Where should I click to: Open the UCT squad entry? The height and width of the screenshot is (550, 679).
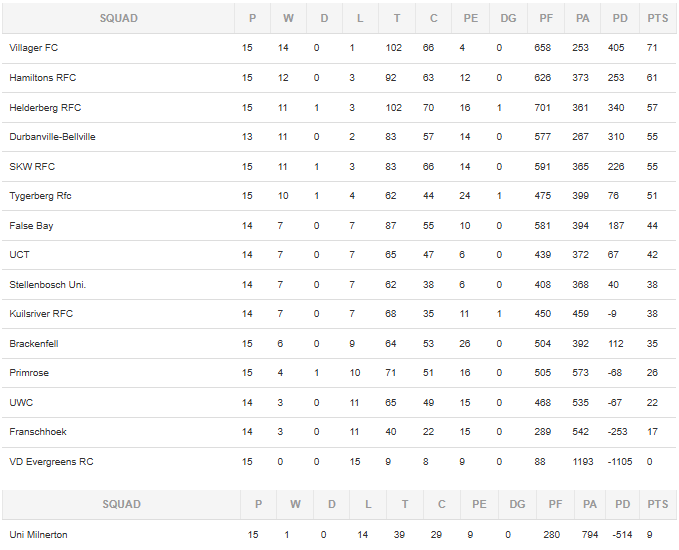pyautogui.click(x=19, y=255)
